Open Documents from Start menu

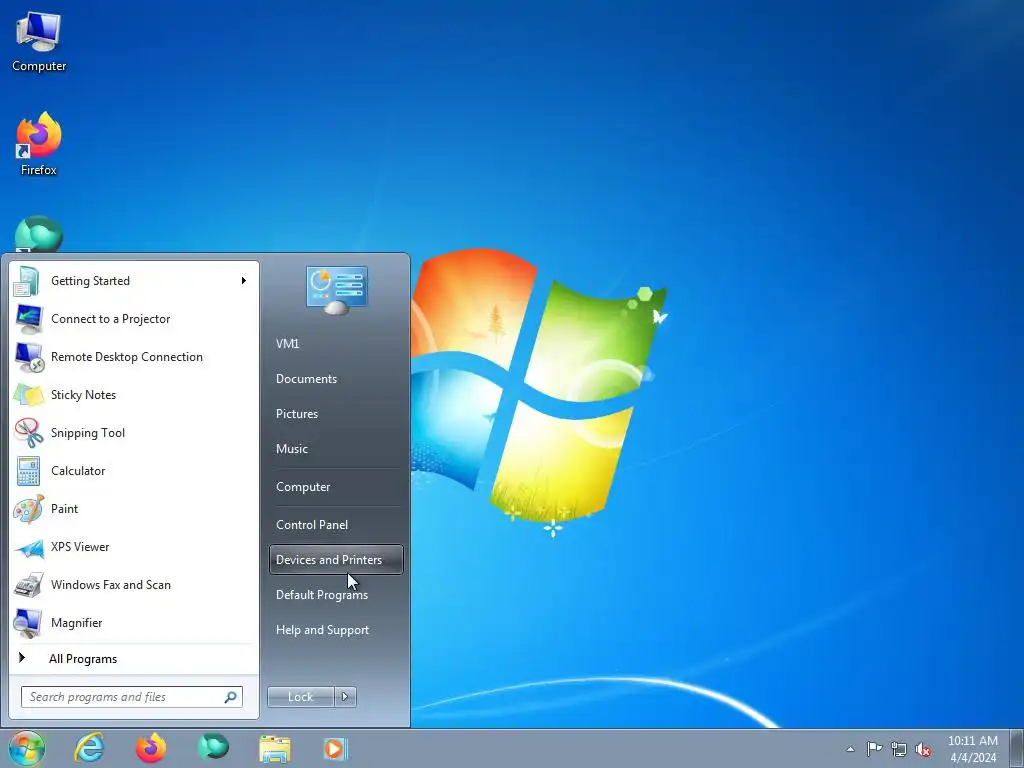[x=306, y=379]
